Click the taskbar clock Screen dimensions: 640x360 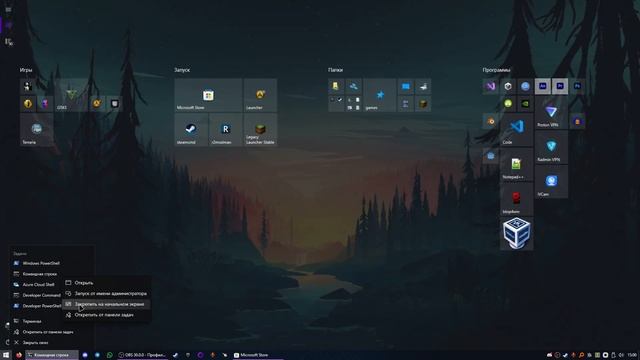(633, 355)
